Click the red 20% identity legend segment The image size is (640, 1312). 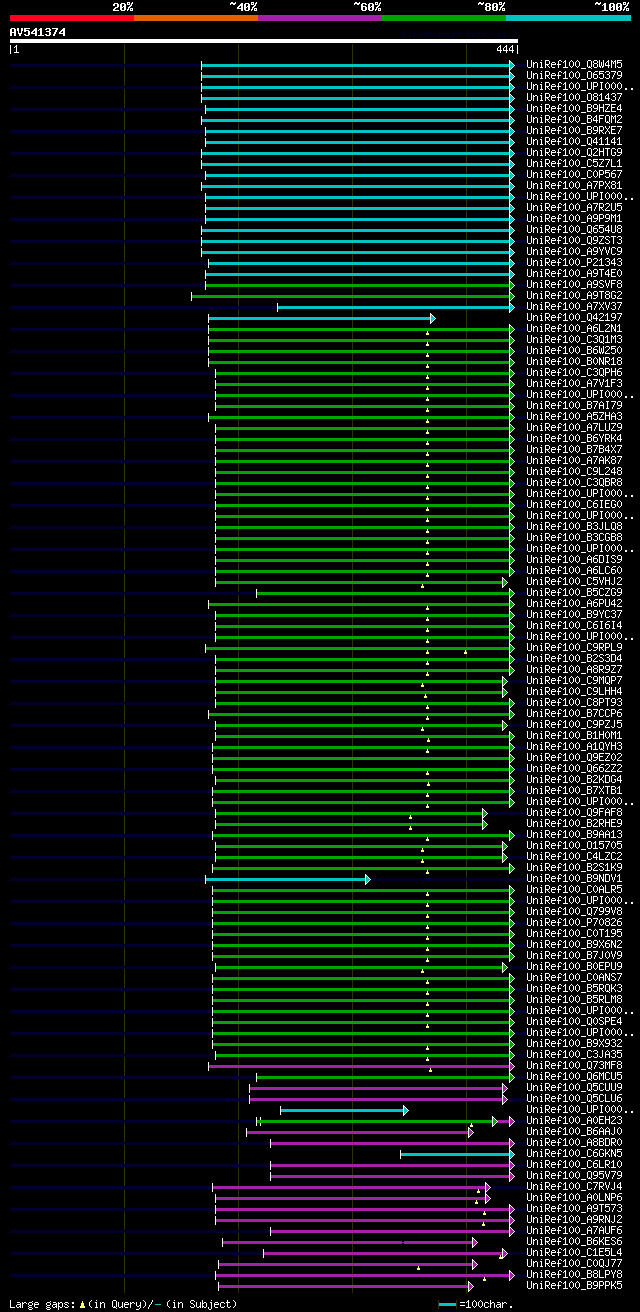(71, 18)
